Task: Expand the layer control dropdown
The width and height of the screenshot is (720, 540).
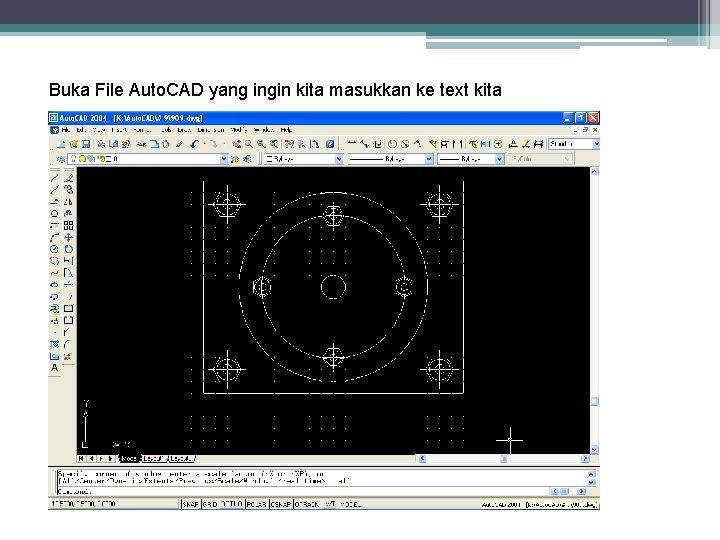Action: (224, 159)
